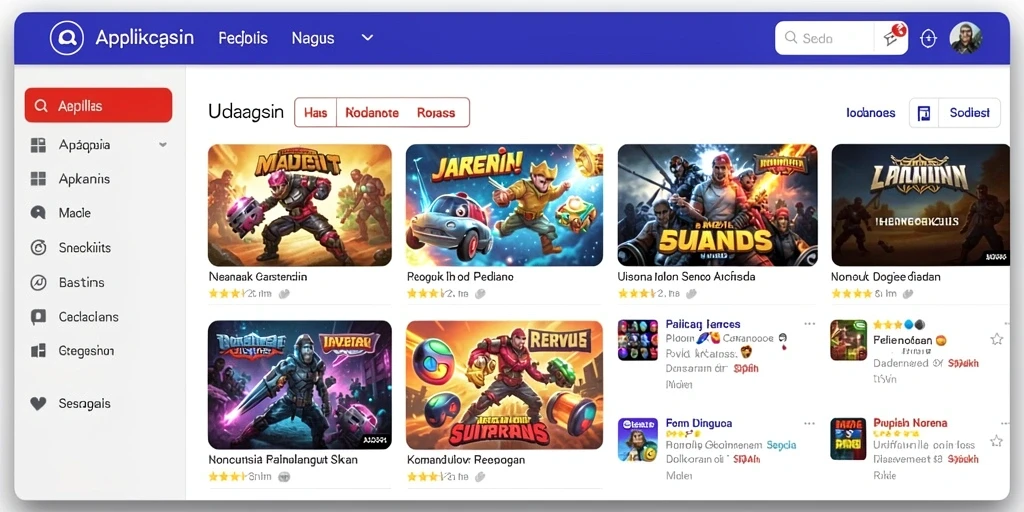
Task: Click the Sedn search field
Action: pyautogui.click(x=825, y=38)
